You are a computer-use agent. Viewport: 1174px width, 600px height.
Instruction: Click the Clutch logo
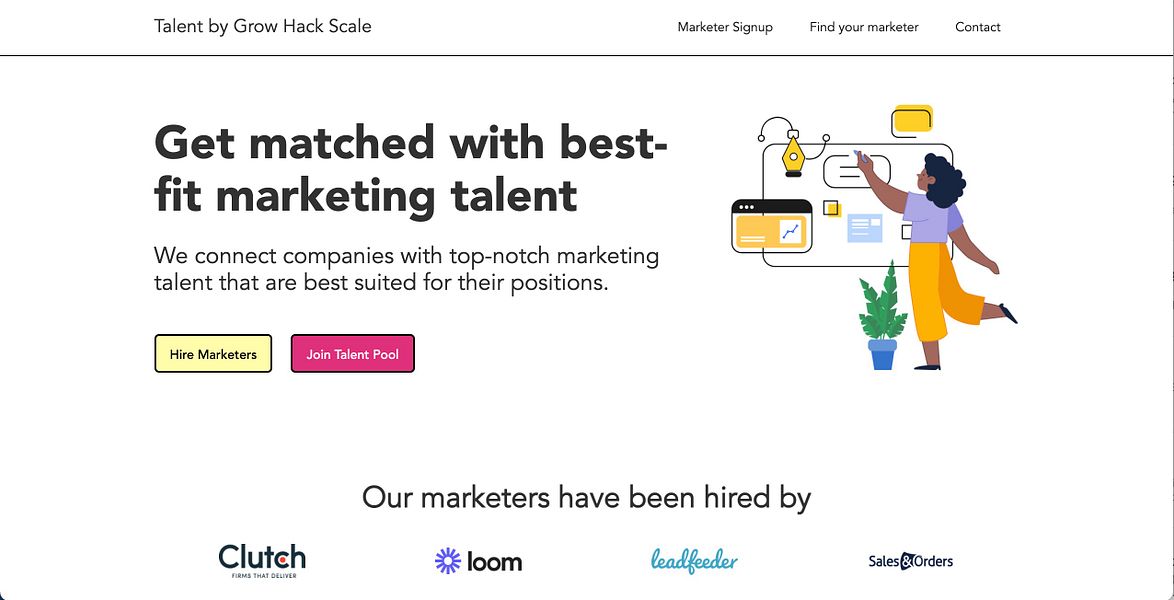click(261, 559)
